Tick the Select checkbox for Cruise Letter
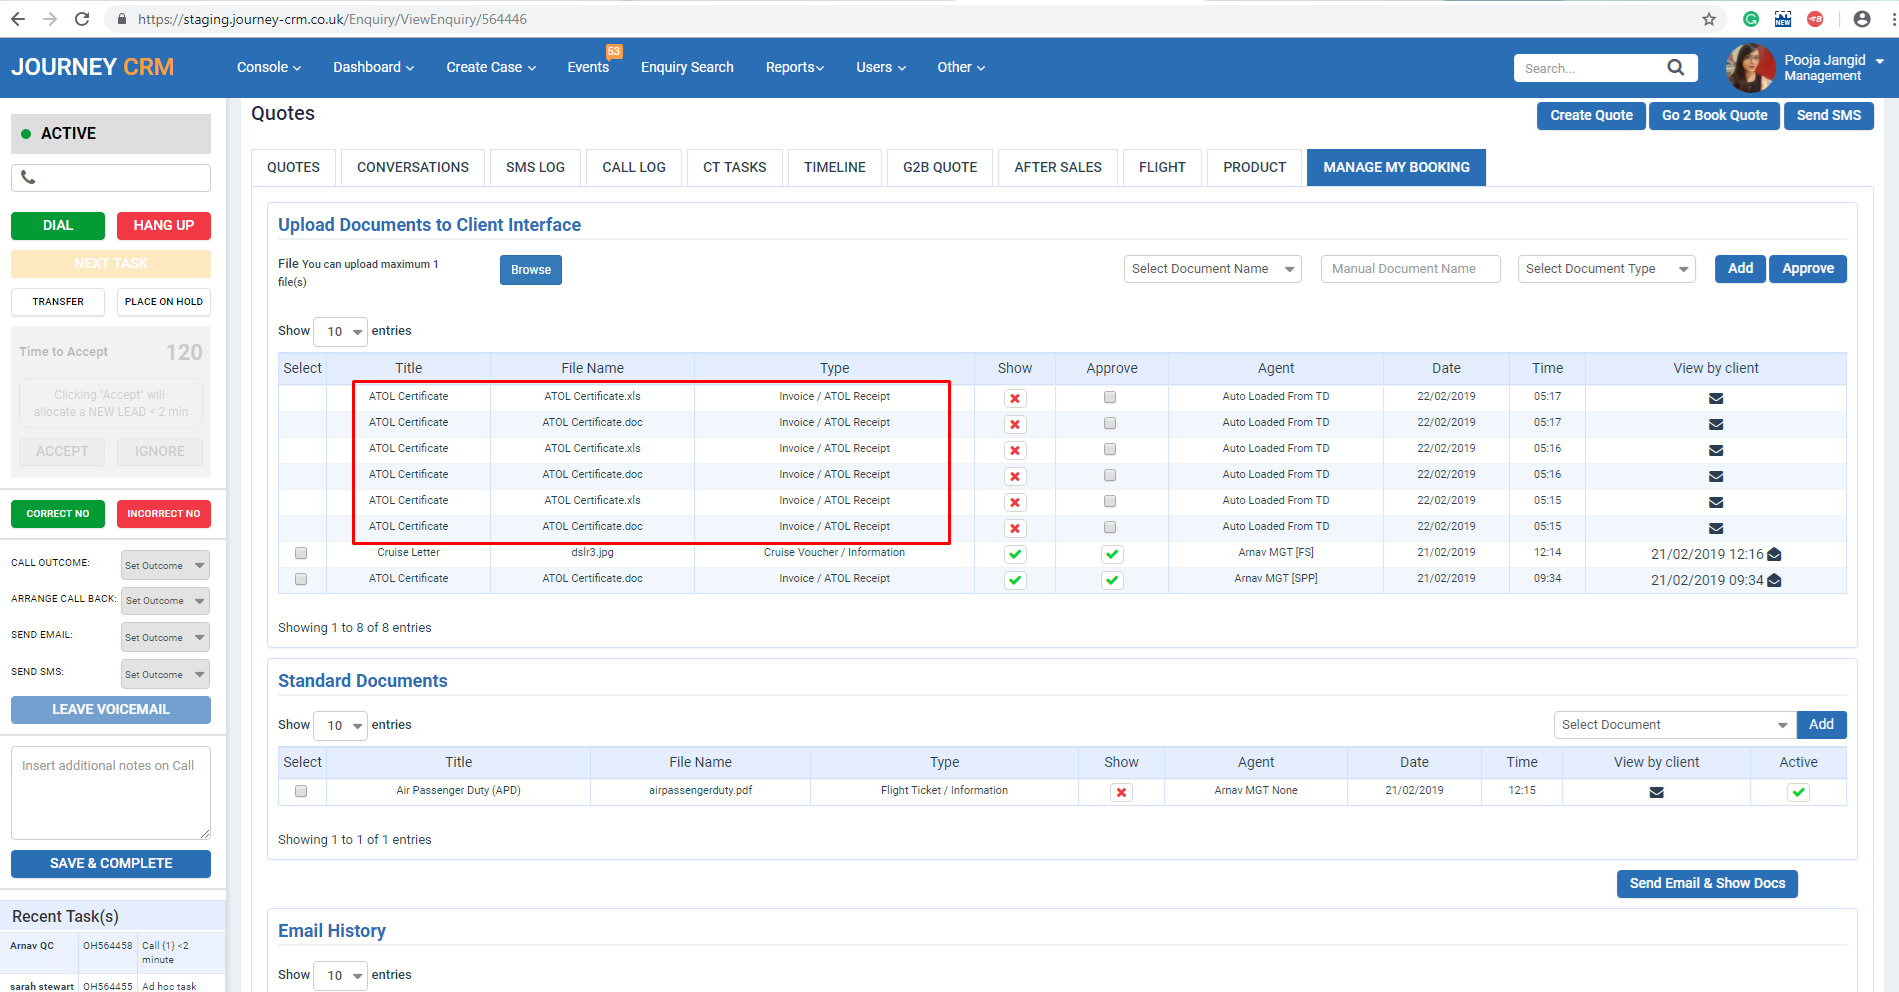The width and height of the screenshot is (1899, 992). pyautogui.click(x=301, y=553)
